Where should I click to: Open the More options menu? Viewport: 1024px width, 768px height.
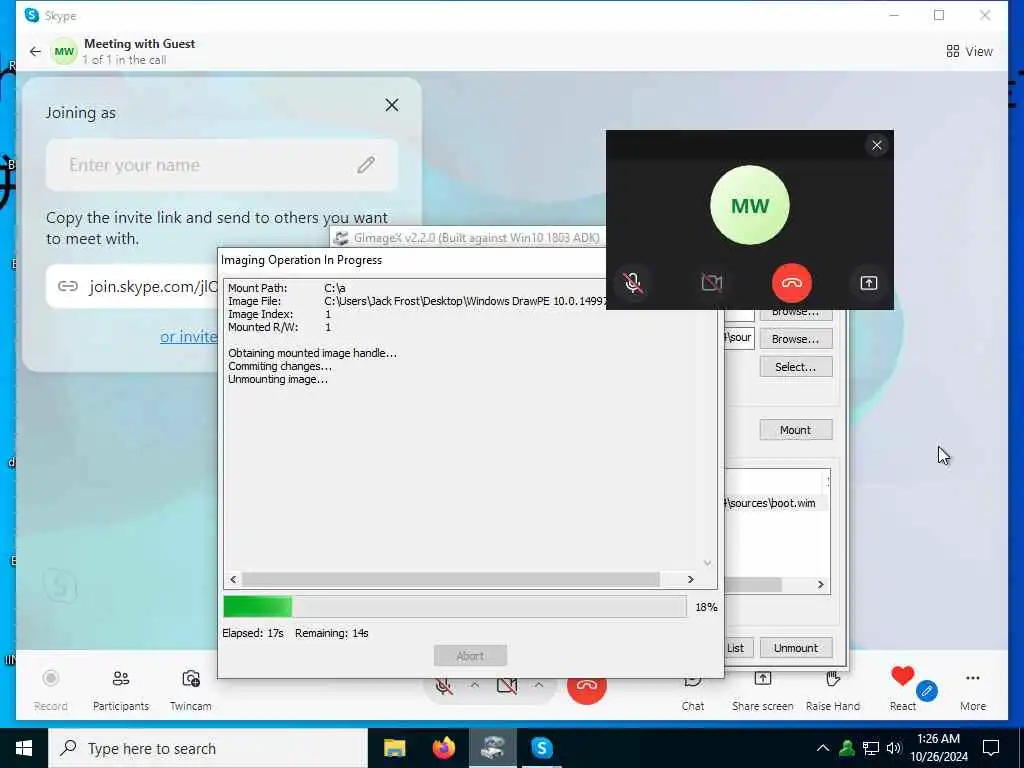click(x=972, y=691)
